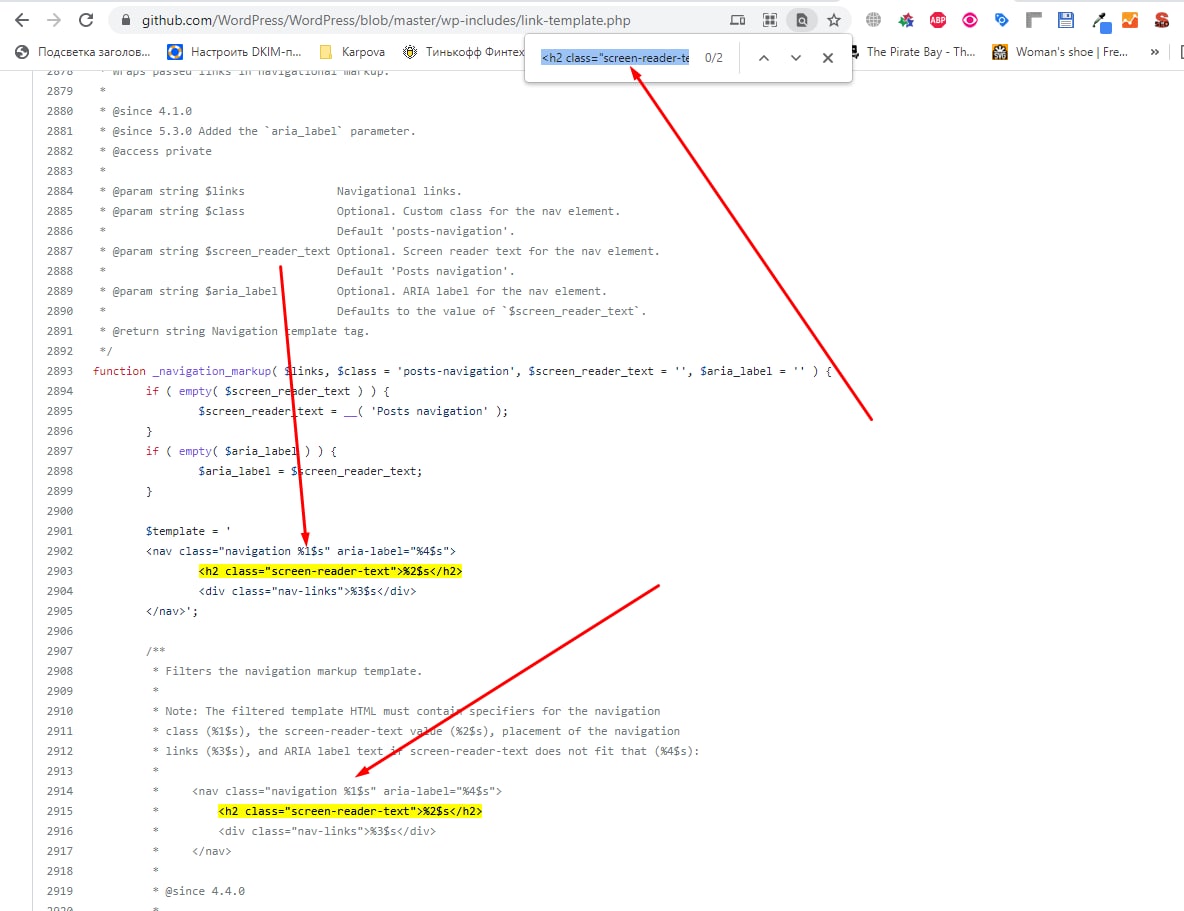Open the Adblock Plus extension
The width and height of the screenshot is (1184, 911).
[x=938, y=20]
